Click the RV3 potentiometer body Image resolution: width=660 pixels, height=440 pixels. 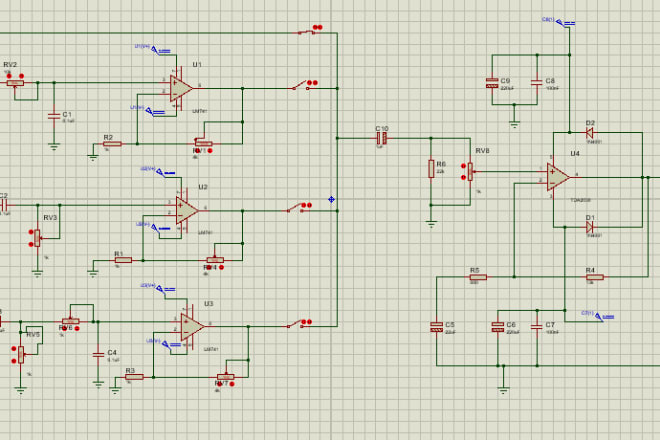point(37,238)
